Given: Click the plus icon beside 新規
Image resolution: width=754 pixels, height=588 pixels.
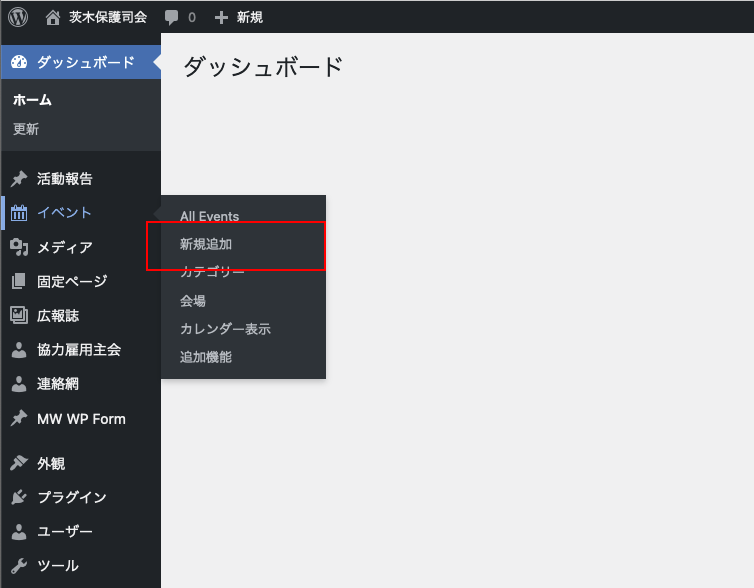Looking at the screenshot, I should (x=221, y=18).
